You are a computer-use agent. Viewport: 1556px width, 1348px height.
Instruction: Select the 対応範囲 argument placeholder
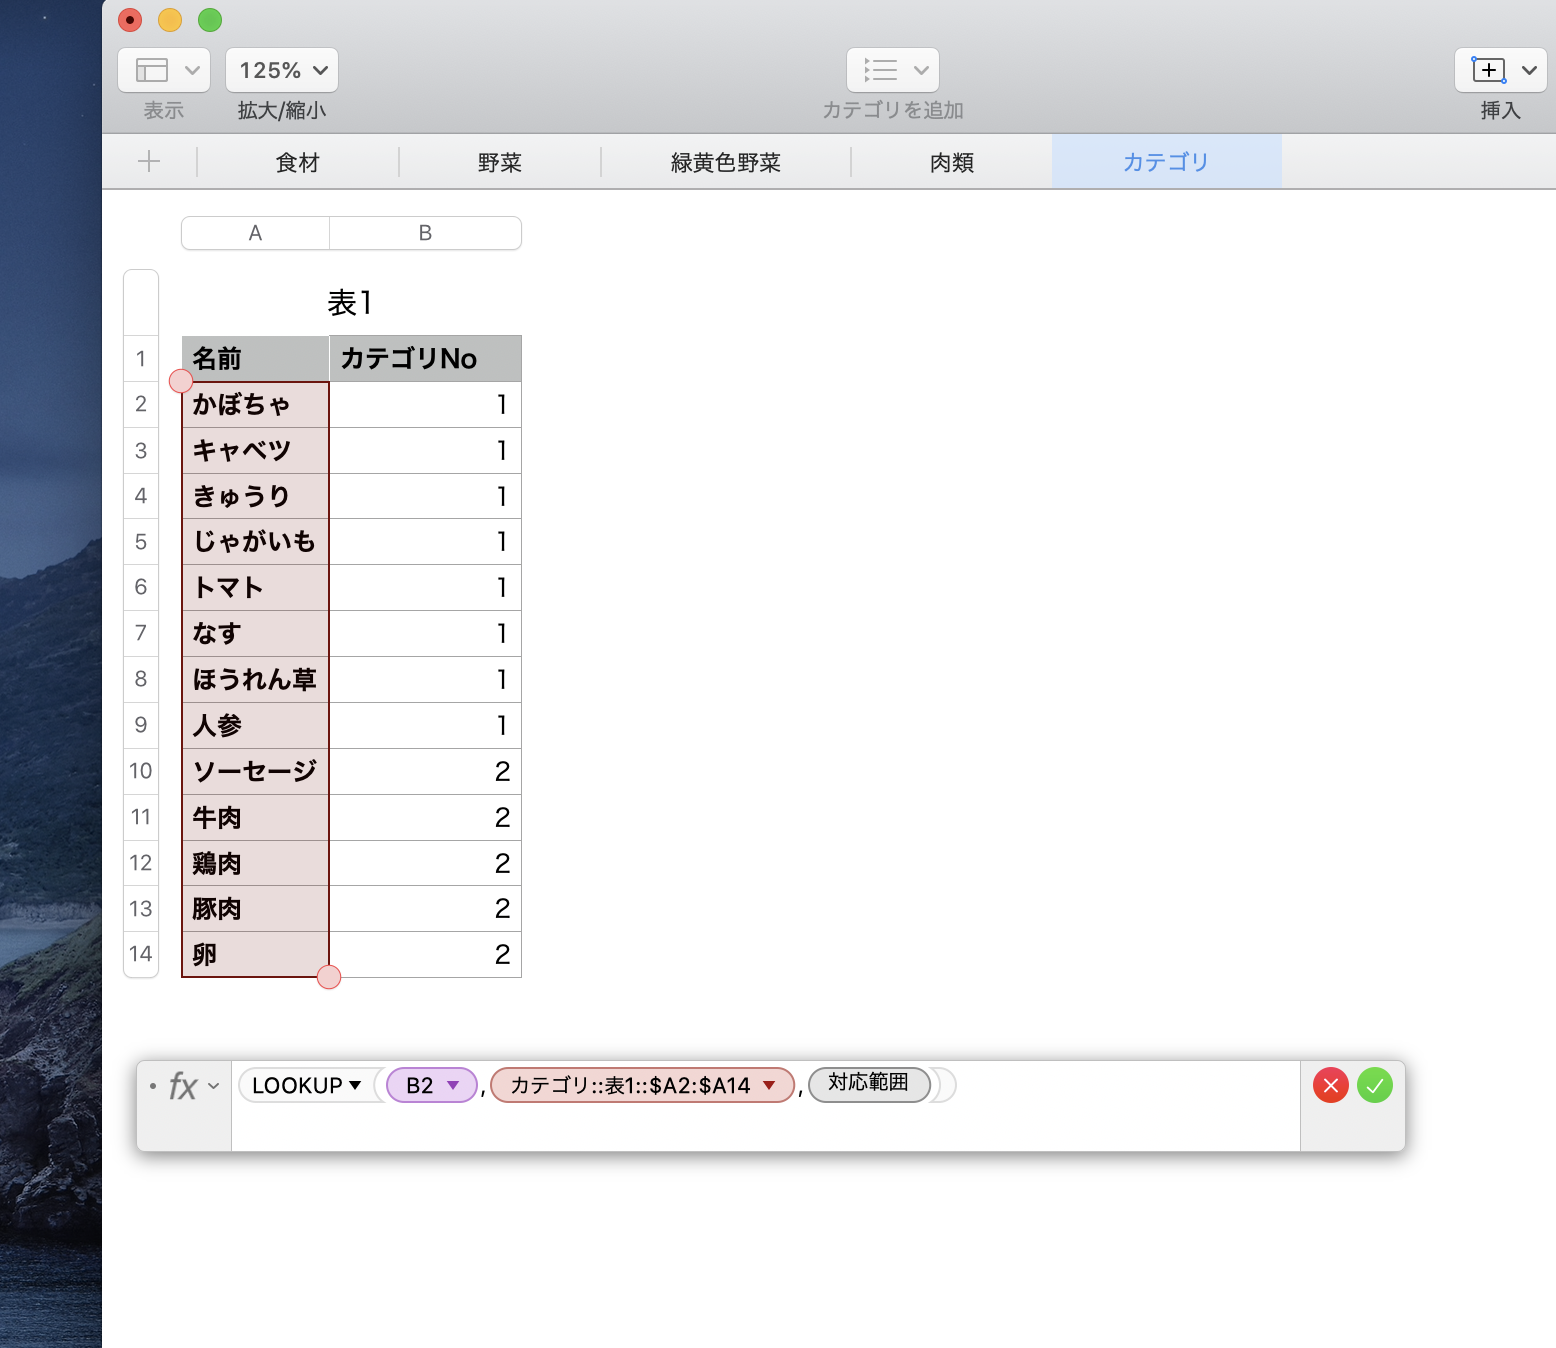(x=868, y=1083)
